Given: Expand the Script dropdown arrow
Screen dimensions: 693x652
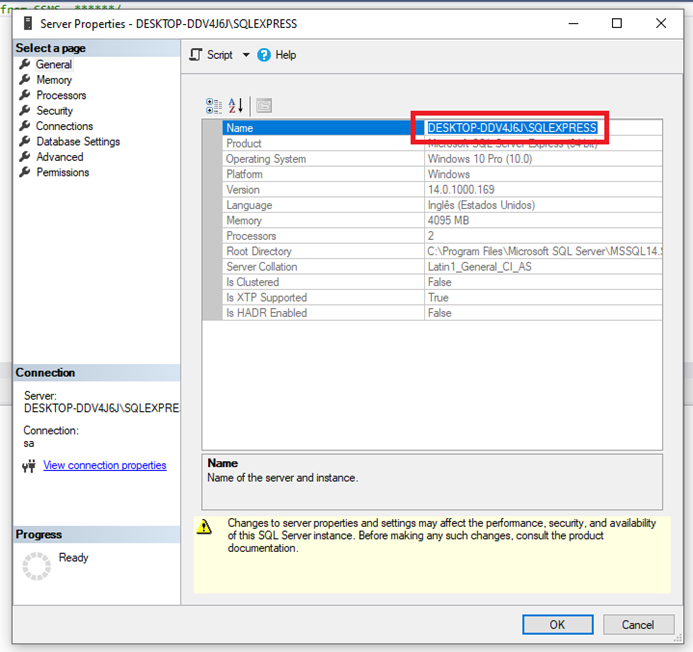Looking at the screenshot, I should point(246,55).
